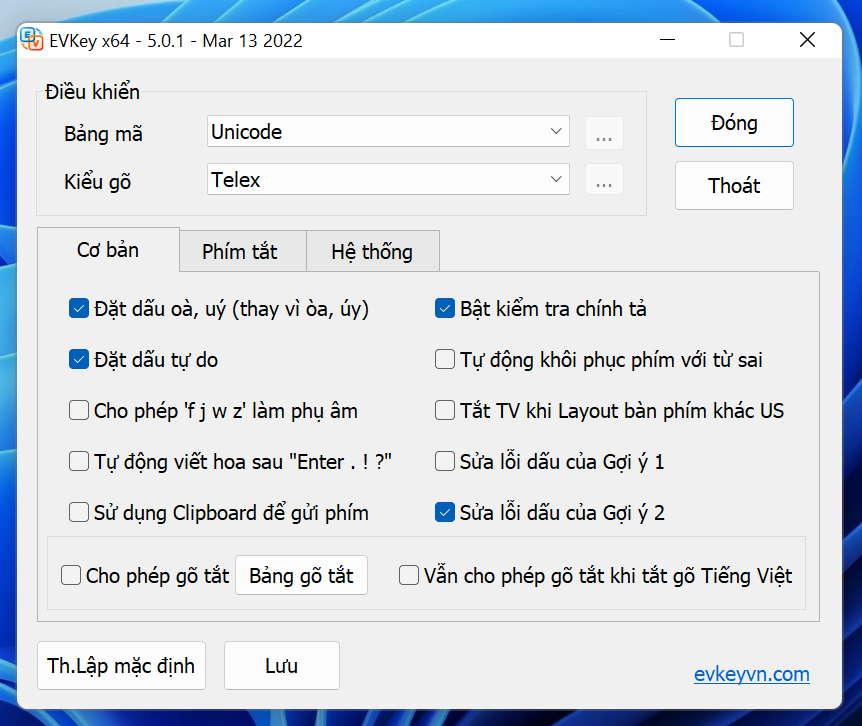Open advanced options next to Kiểu gõ dropdown
The height and width of the screenshot is (726, 862).
[x=604, y=179]
